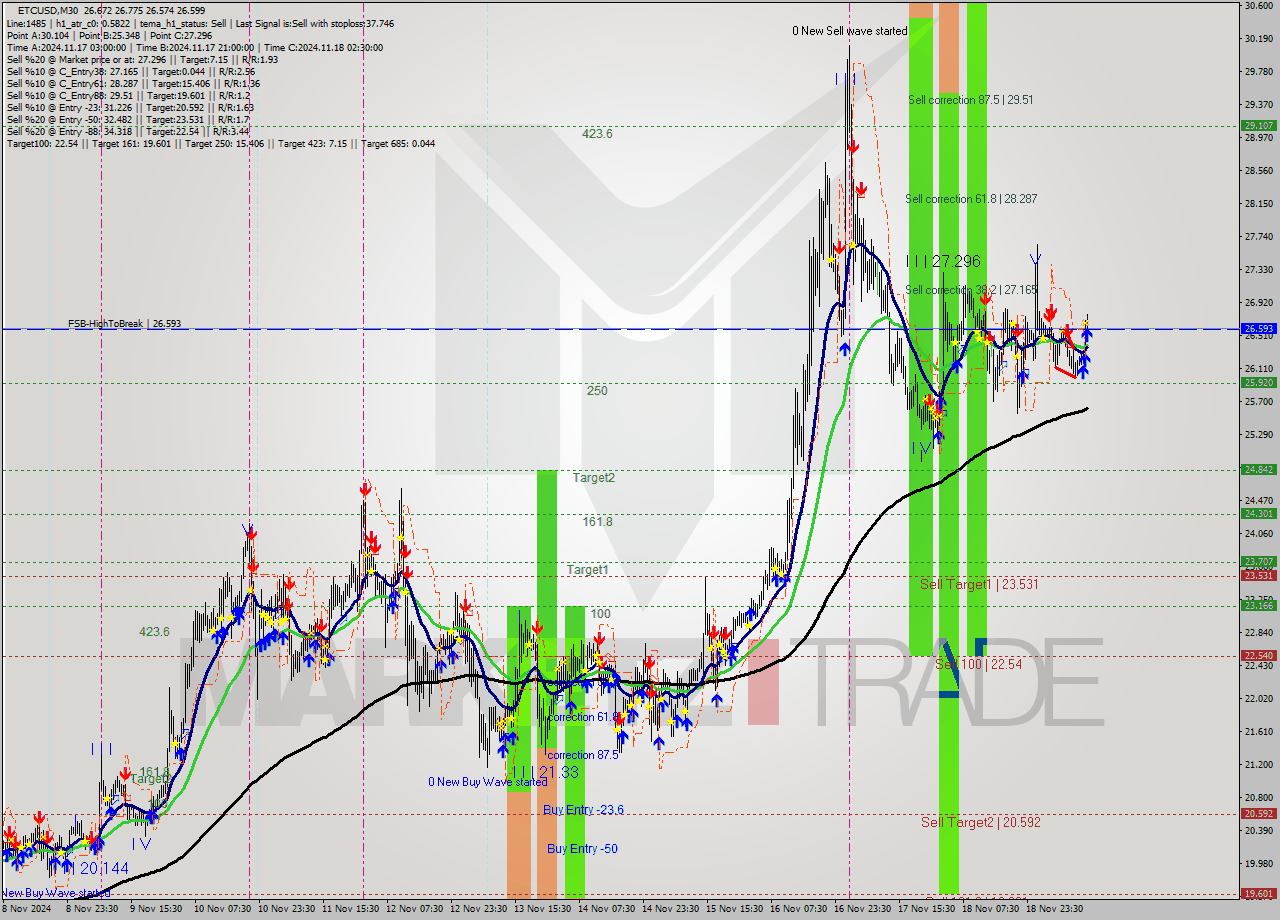
Task: Click the '8 Nov 2024' date label
Action: tap(24, 909)
